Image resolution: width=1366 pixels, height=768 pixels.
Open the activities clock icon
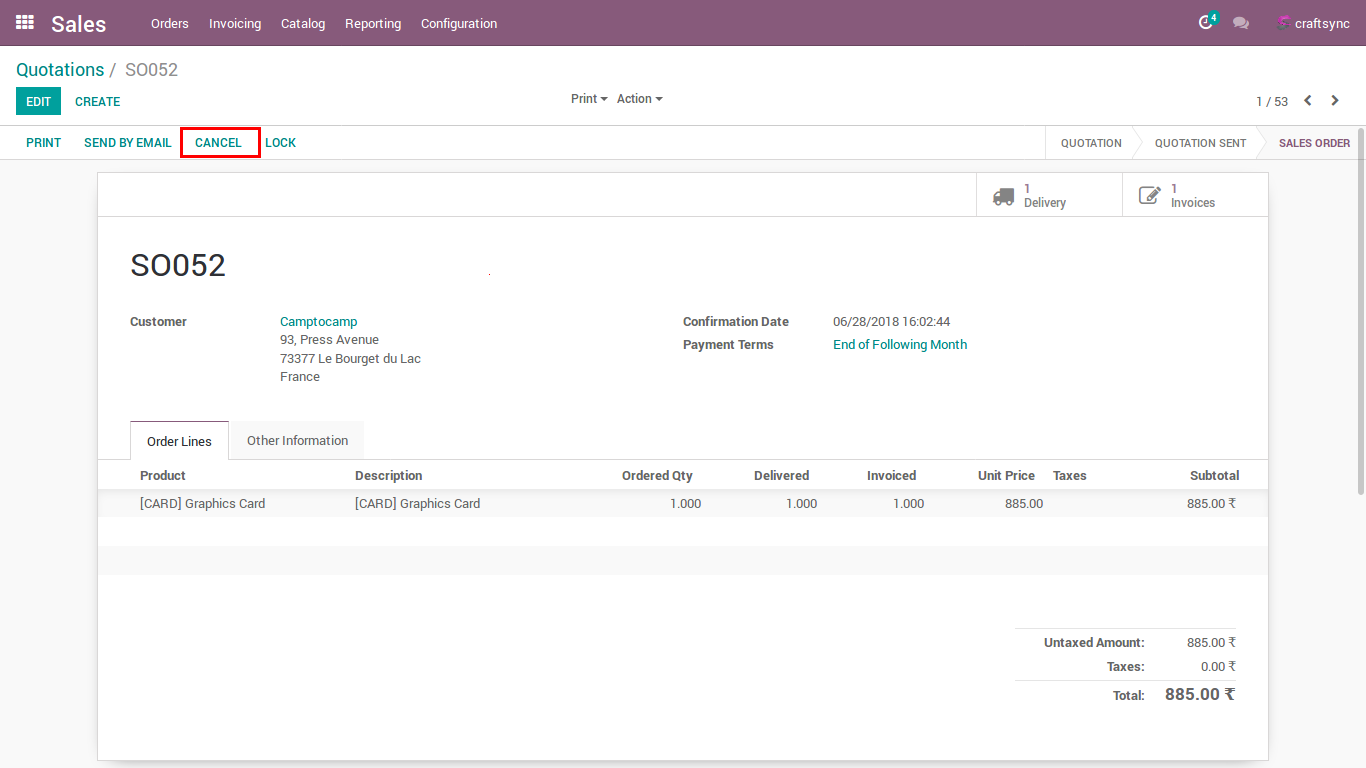click(x=1206, y=23)
